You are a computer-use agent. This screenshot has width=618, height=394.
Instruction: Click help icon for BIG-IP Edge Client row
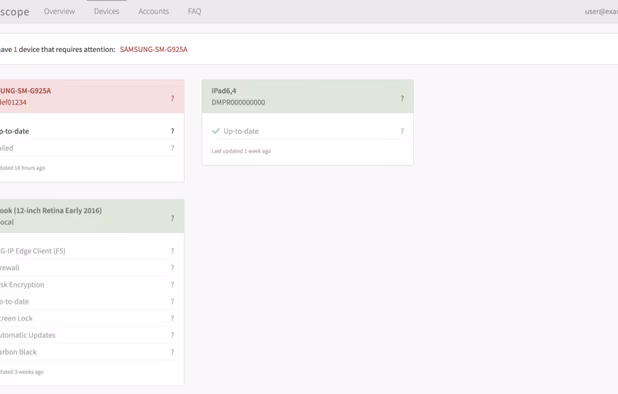click(x=172, y=251)
